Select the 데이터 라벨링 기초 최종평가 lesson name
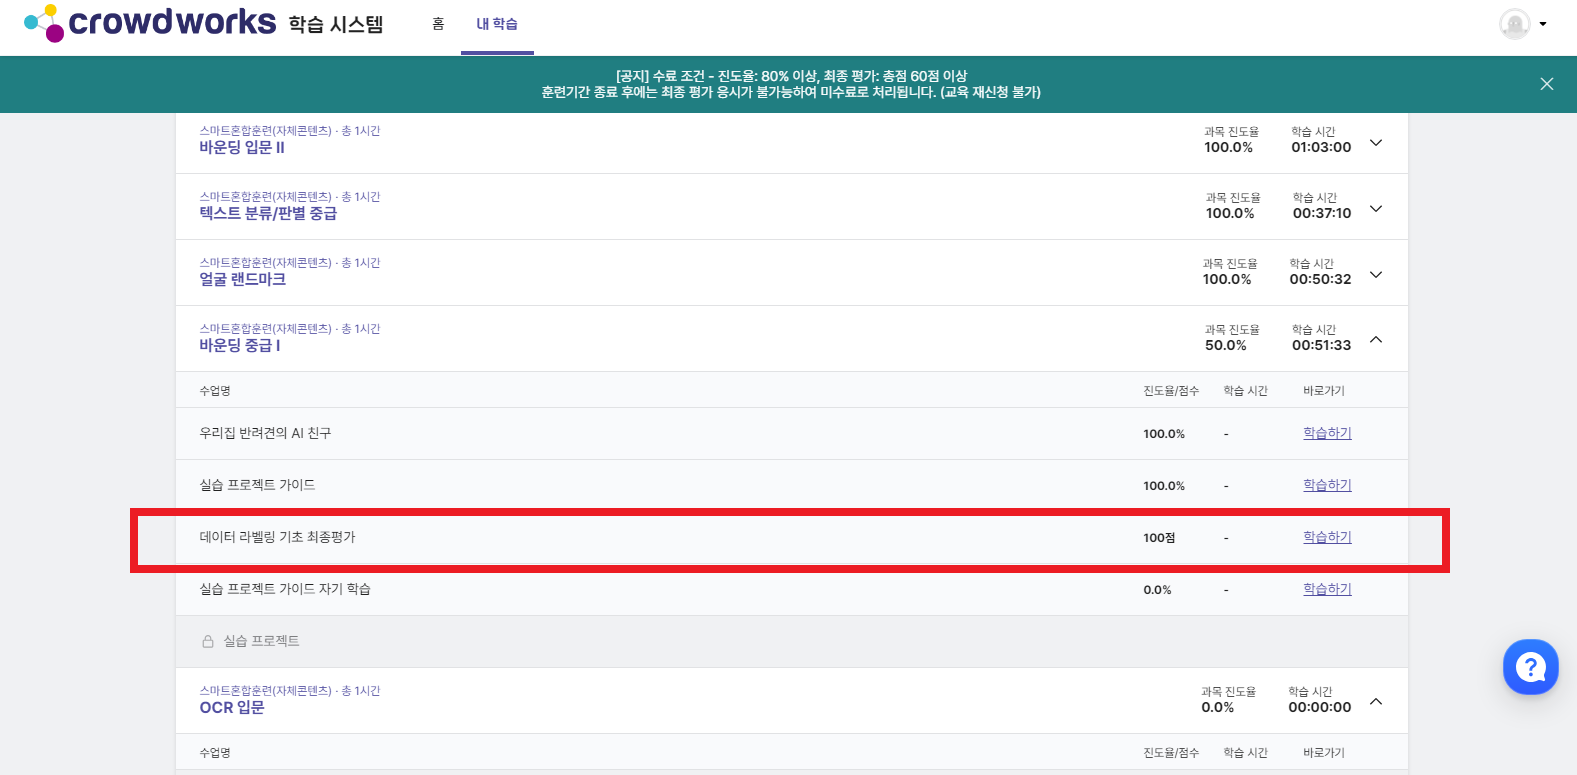Viewport: 1577px width, 775px height. (x=277, y=537)
